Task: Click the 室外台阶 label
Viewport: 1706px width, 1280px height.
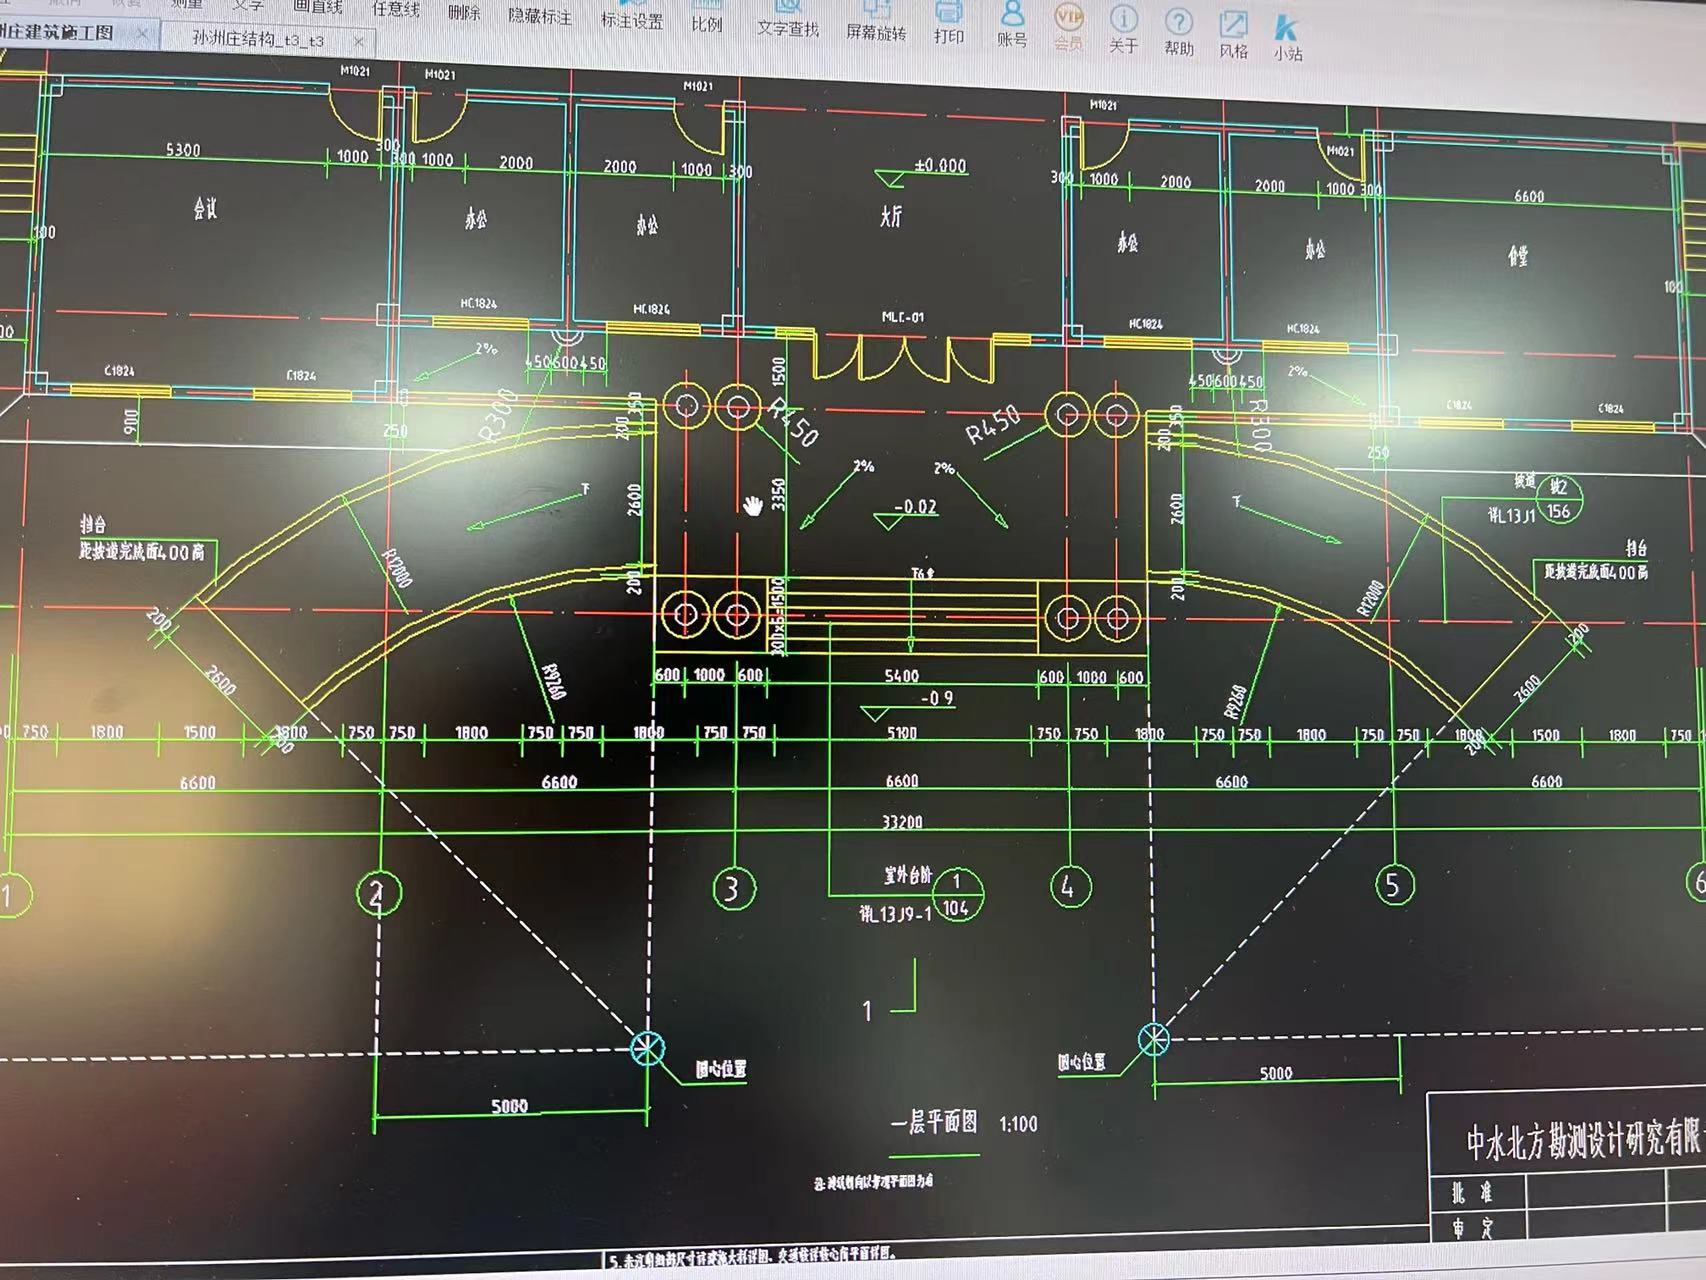Action: tap(907, 876)
